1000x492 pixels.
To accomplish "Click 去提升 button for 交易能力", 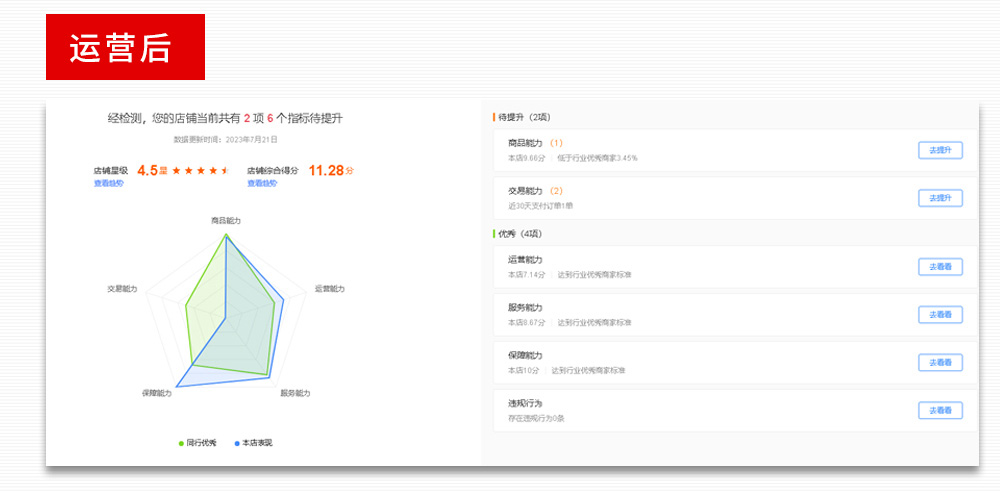I will click(x=940, y=198).
